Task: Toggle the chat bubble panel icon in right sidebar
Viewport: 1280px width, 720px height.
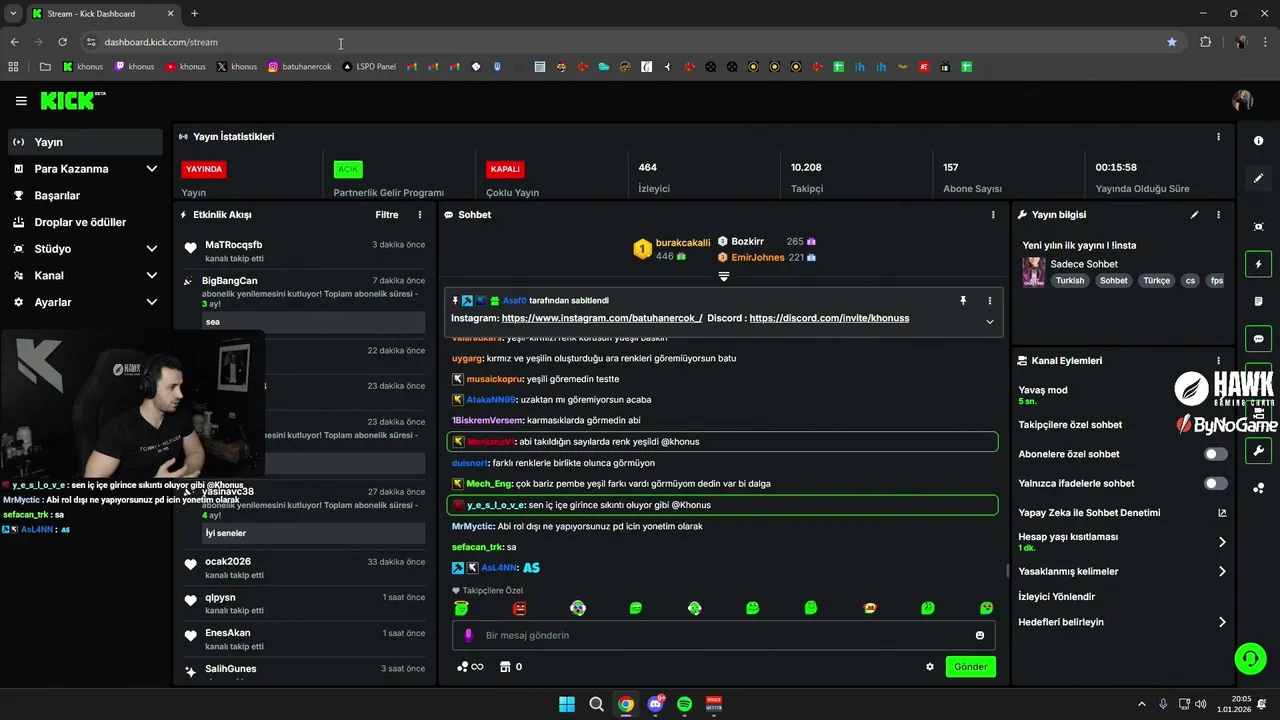Action: pyautogui.click(x=1259, y=339)
